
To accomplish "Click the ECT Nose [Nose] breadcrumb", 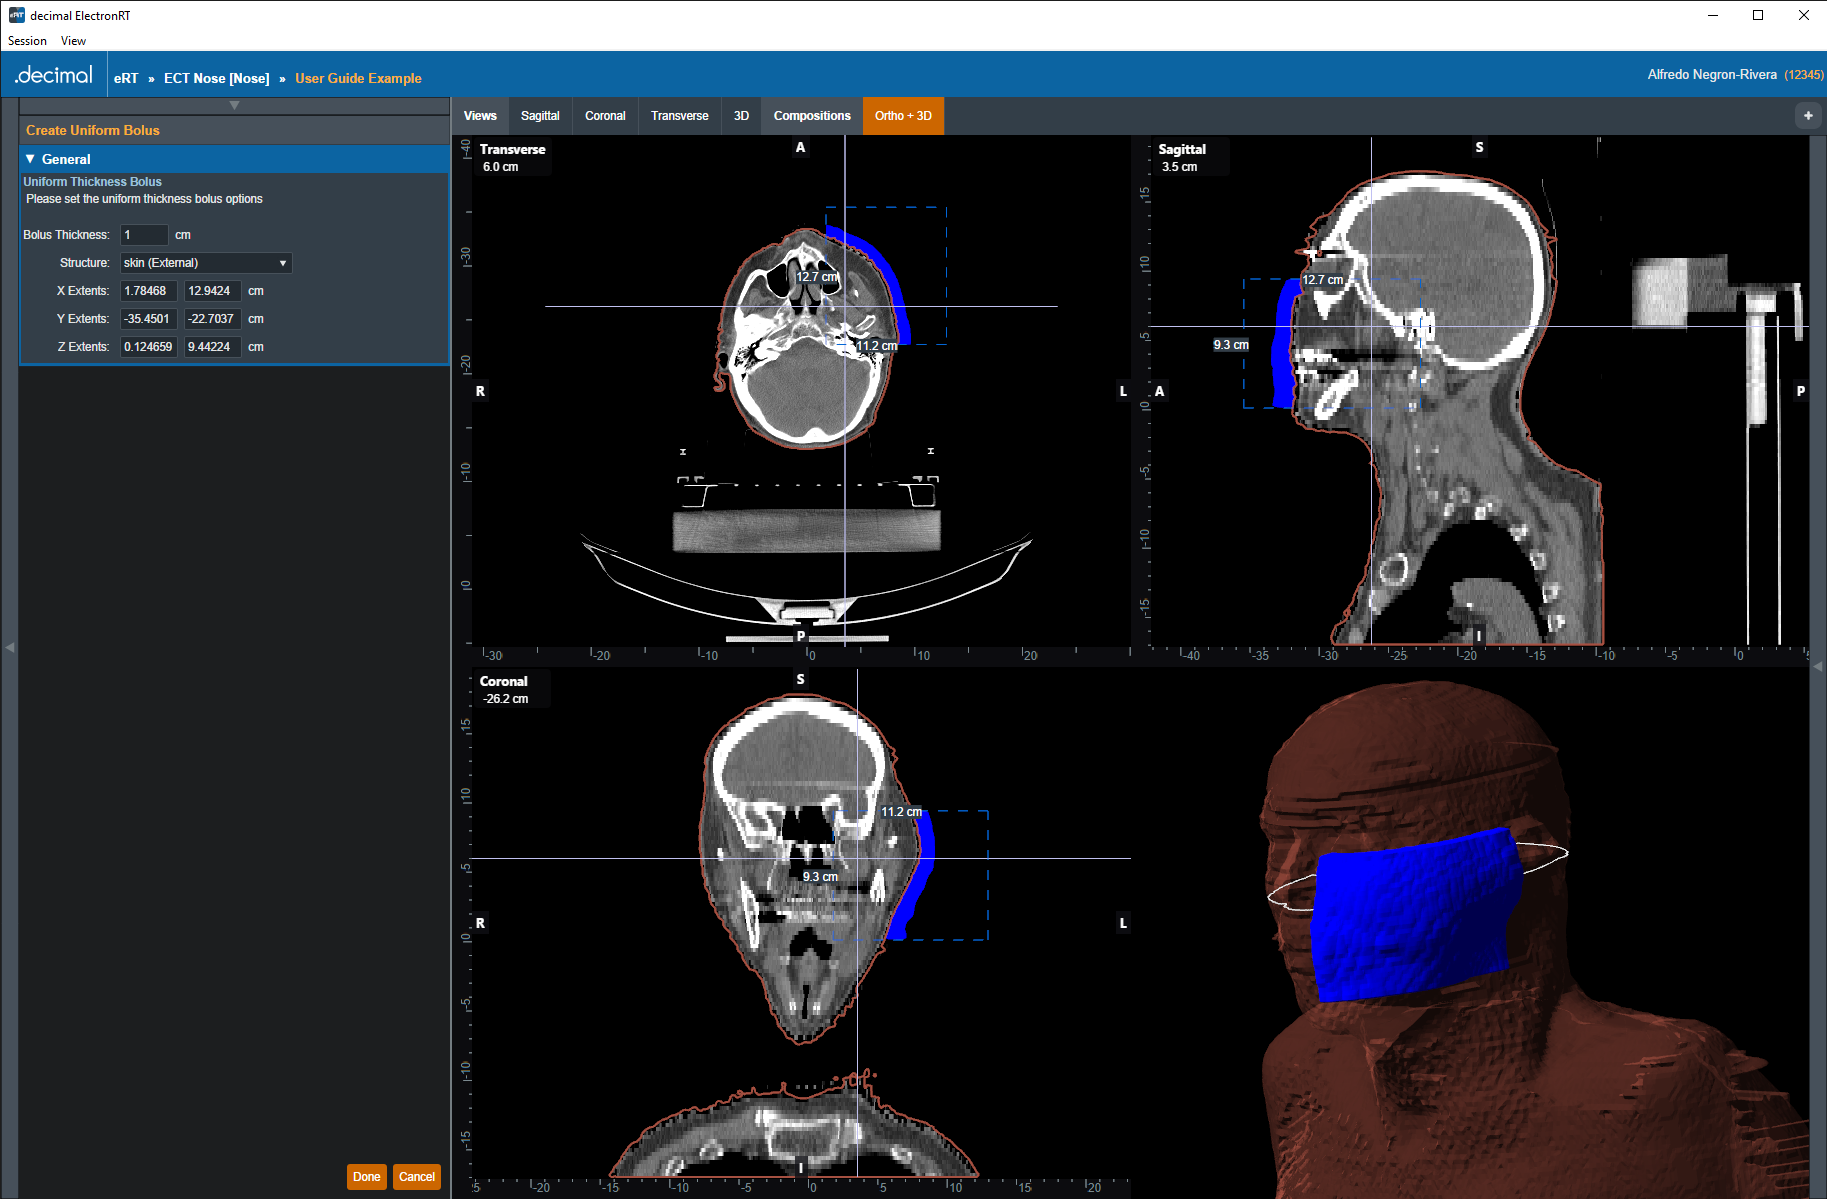I will pyautogui.click(x=216, y=78).
